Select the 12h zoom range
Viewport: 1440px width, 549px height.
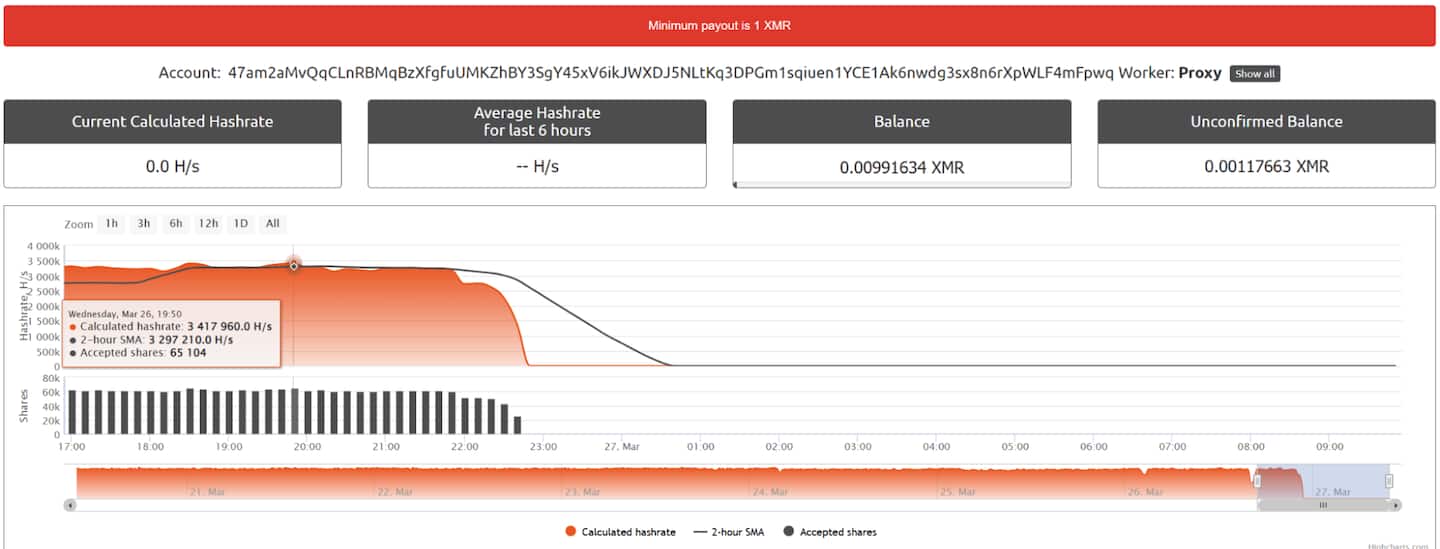(208, 224)
